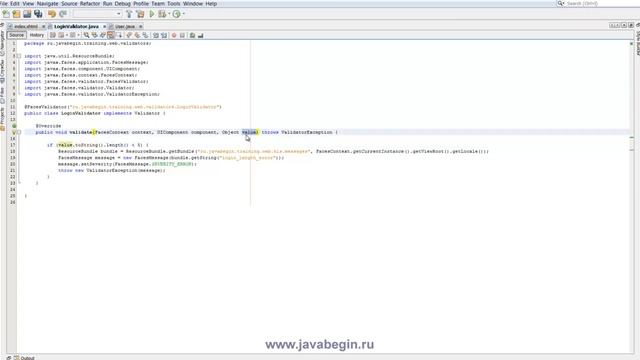This screenshot has height=360, width=640.
Task: Uncomment code with the last editor toolbar icon
Action: [x=200, y=36]
